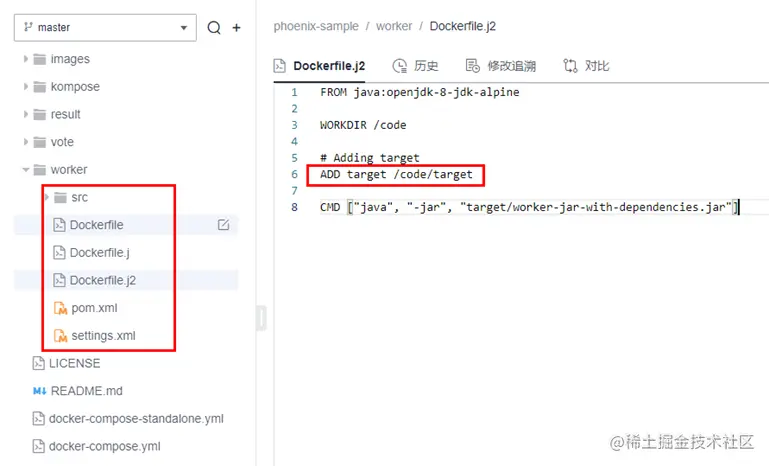The image size is (769, 466).
Task: Open docker-compose-standalone.yml file
Action: click(x=136, y=418)
